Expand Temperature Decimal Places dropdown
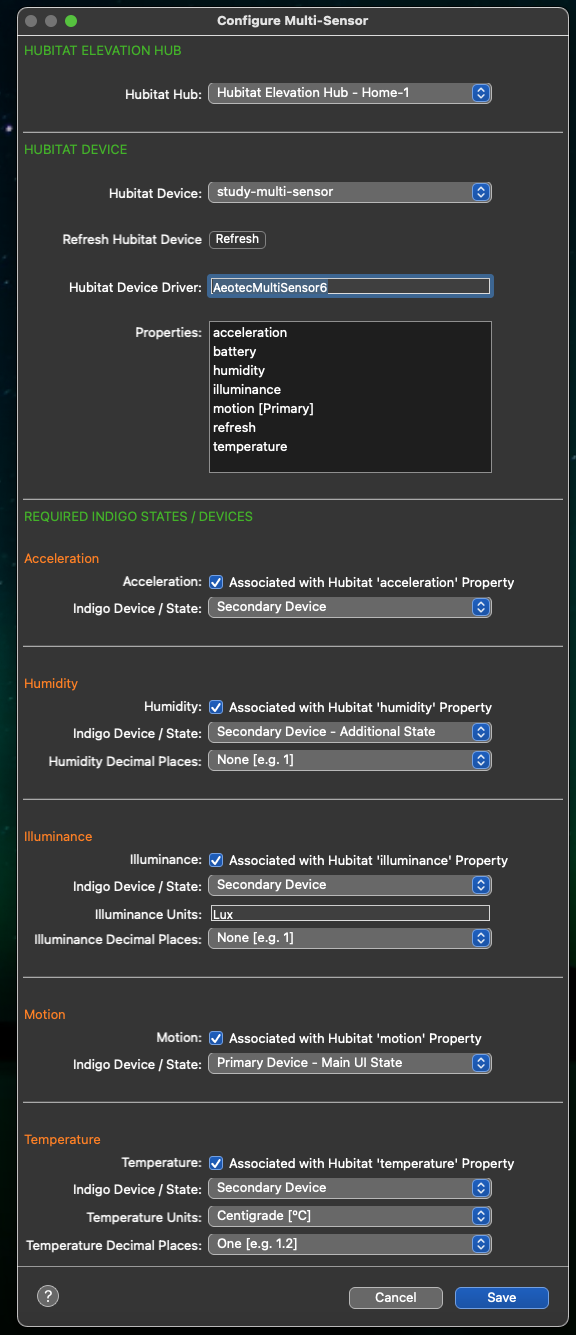576x1335 pixels. click(x=350, y=1244)
